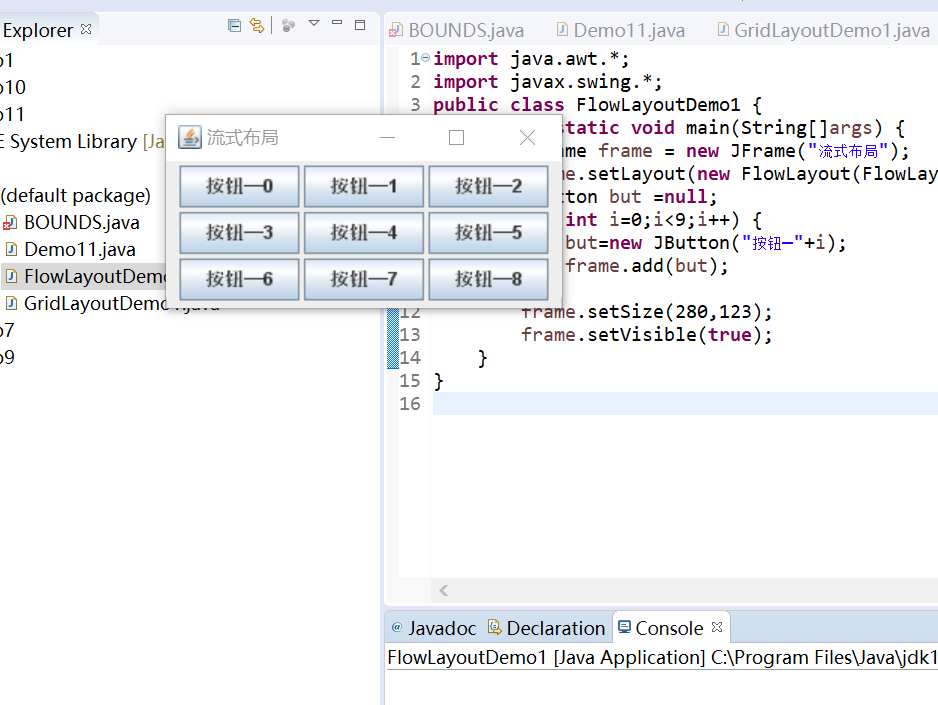Viewport: 938px width, 705px height.
Task: Open the Explorer View Menu triangle
Action: coord(313,24)
